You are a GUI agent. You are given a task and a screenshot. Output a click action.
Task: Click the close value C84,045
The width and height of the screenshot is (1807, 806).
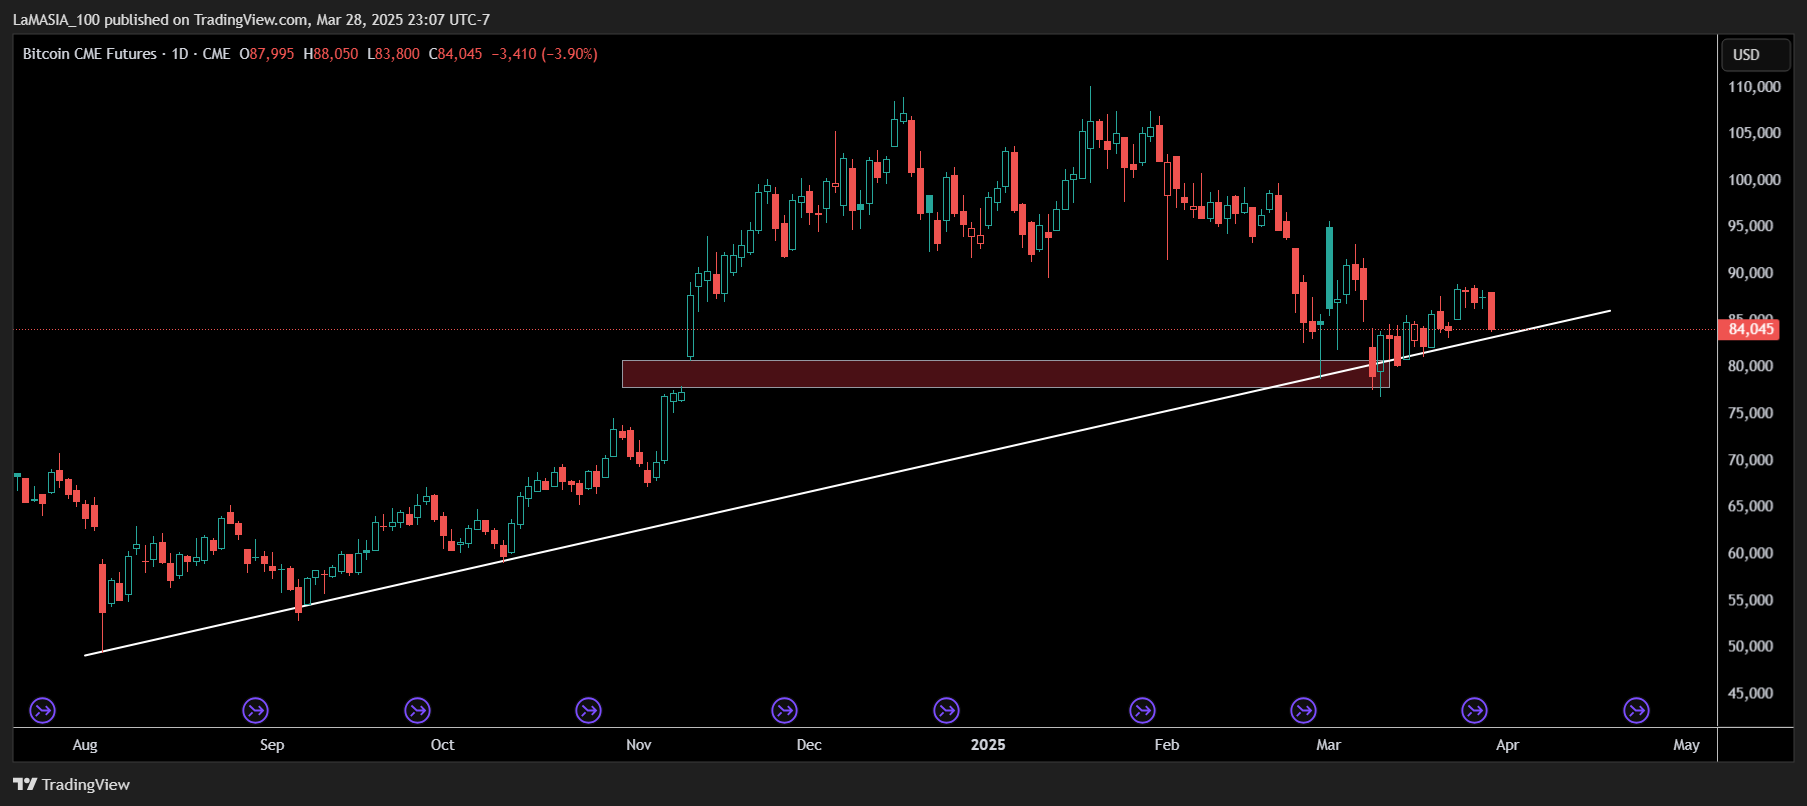tap(456, 54)
